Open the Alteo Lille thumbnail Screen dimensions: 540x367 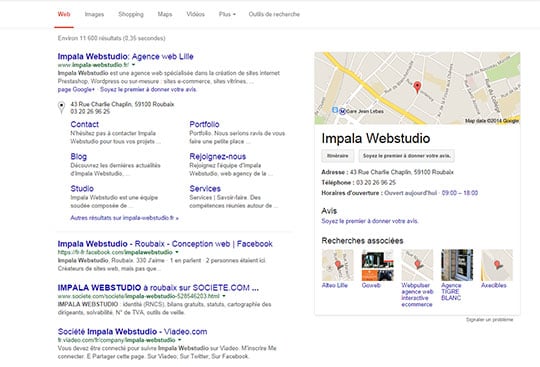(337, 265)
